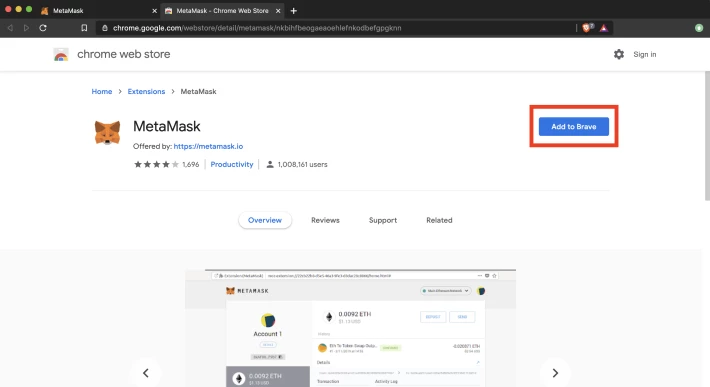
Task: Click the 1,008,161 users text
Action: click(x=302, y=164)
